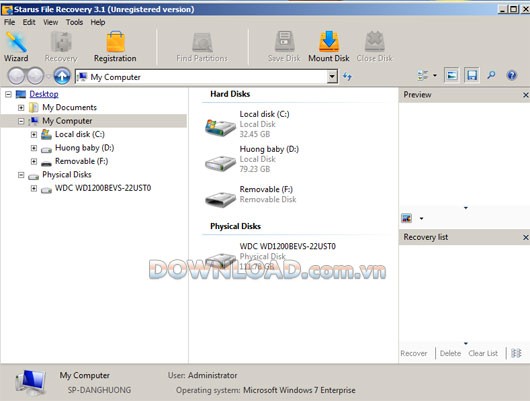The height and width of the screenshot is (401, 530).
Task: Select WDC WD1200BEVS-22UST0 in the tree
Action: (x=103, y=188)
